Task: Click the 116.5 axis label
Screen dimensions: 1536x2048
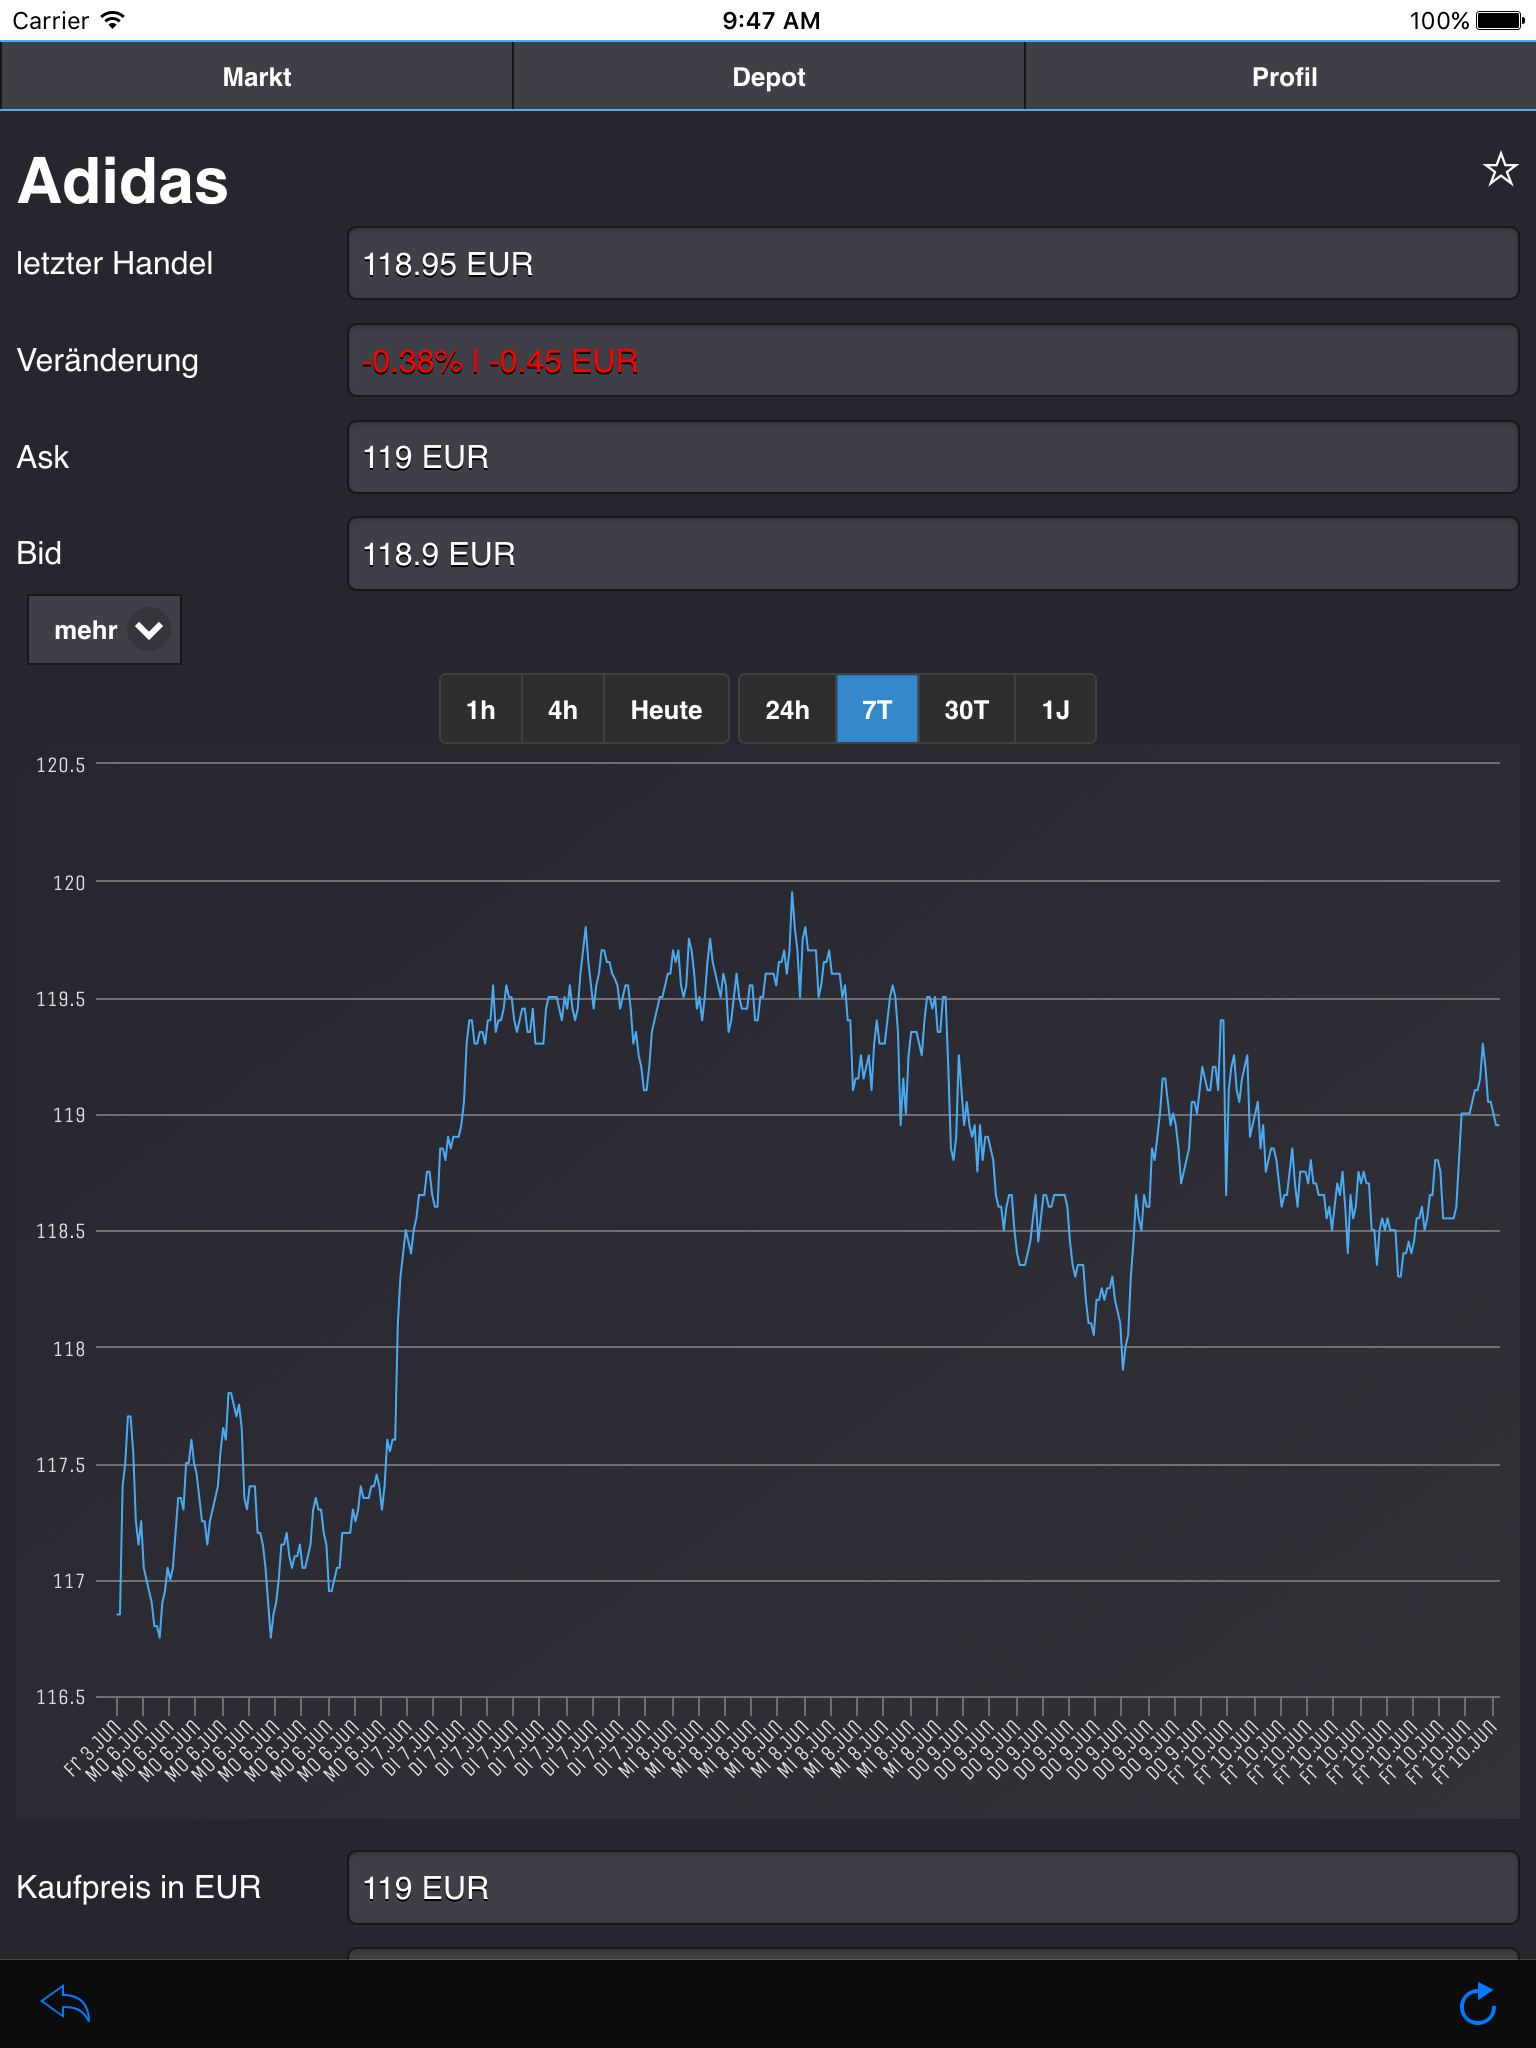Action: (60, 1697)
